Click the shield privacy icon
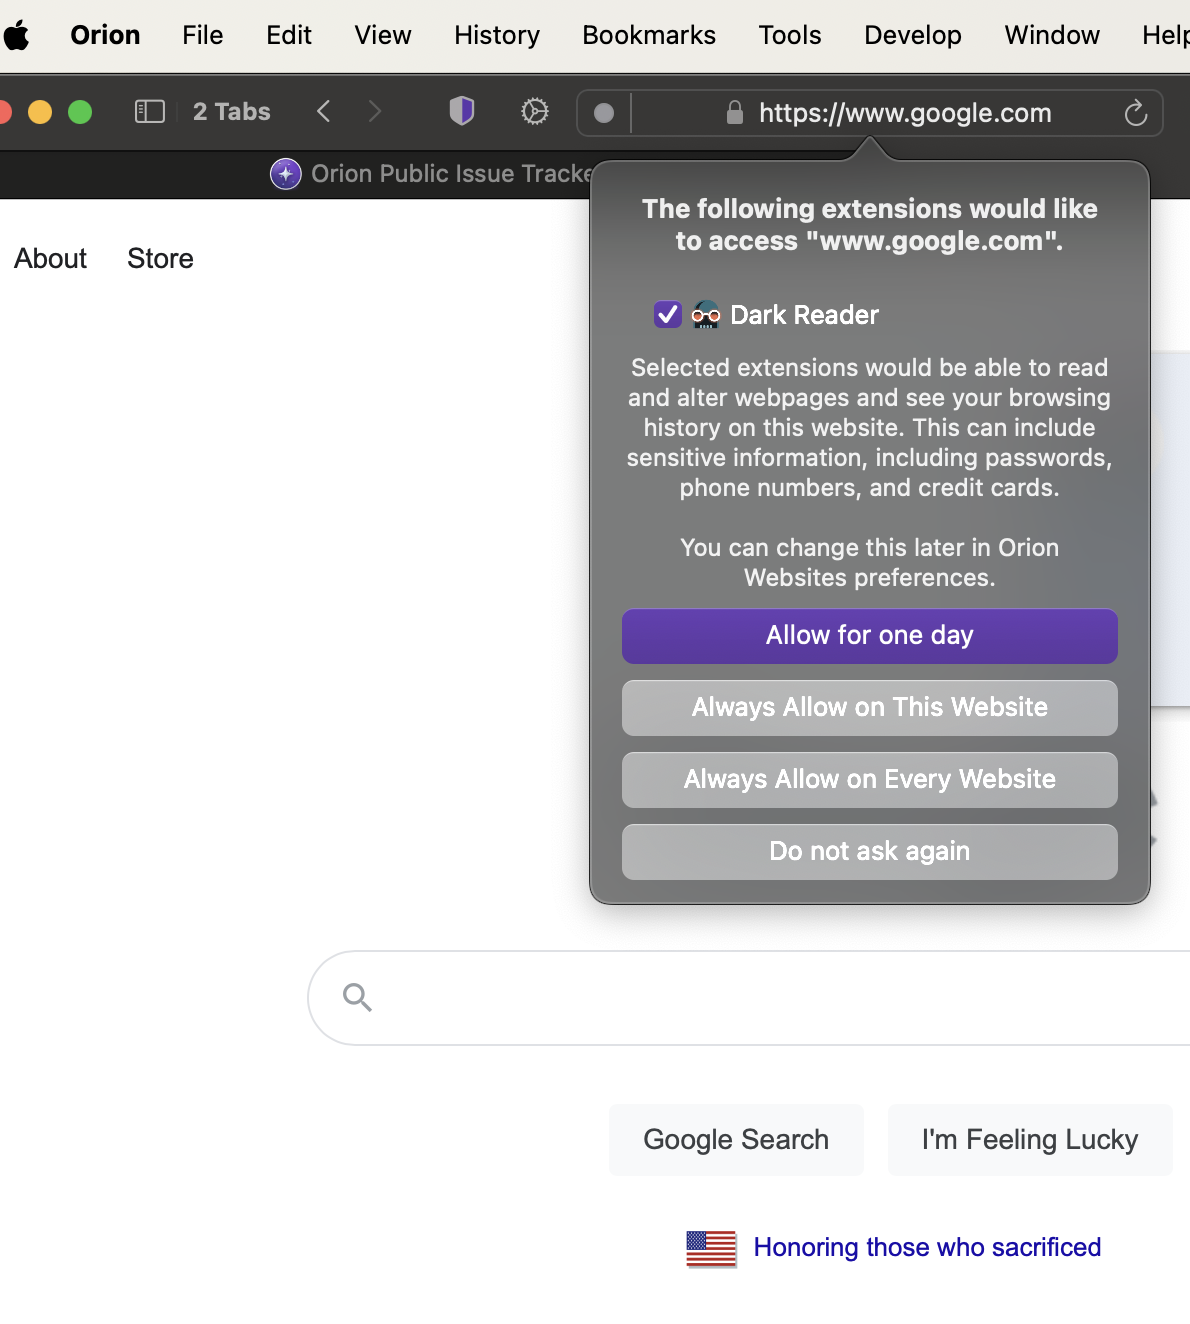1190x1324 pixels. click(461, 111)
